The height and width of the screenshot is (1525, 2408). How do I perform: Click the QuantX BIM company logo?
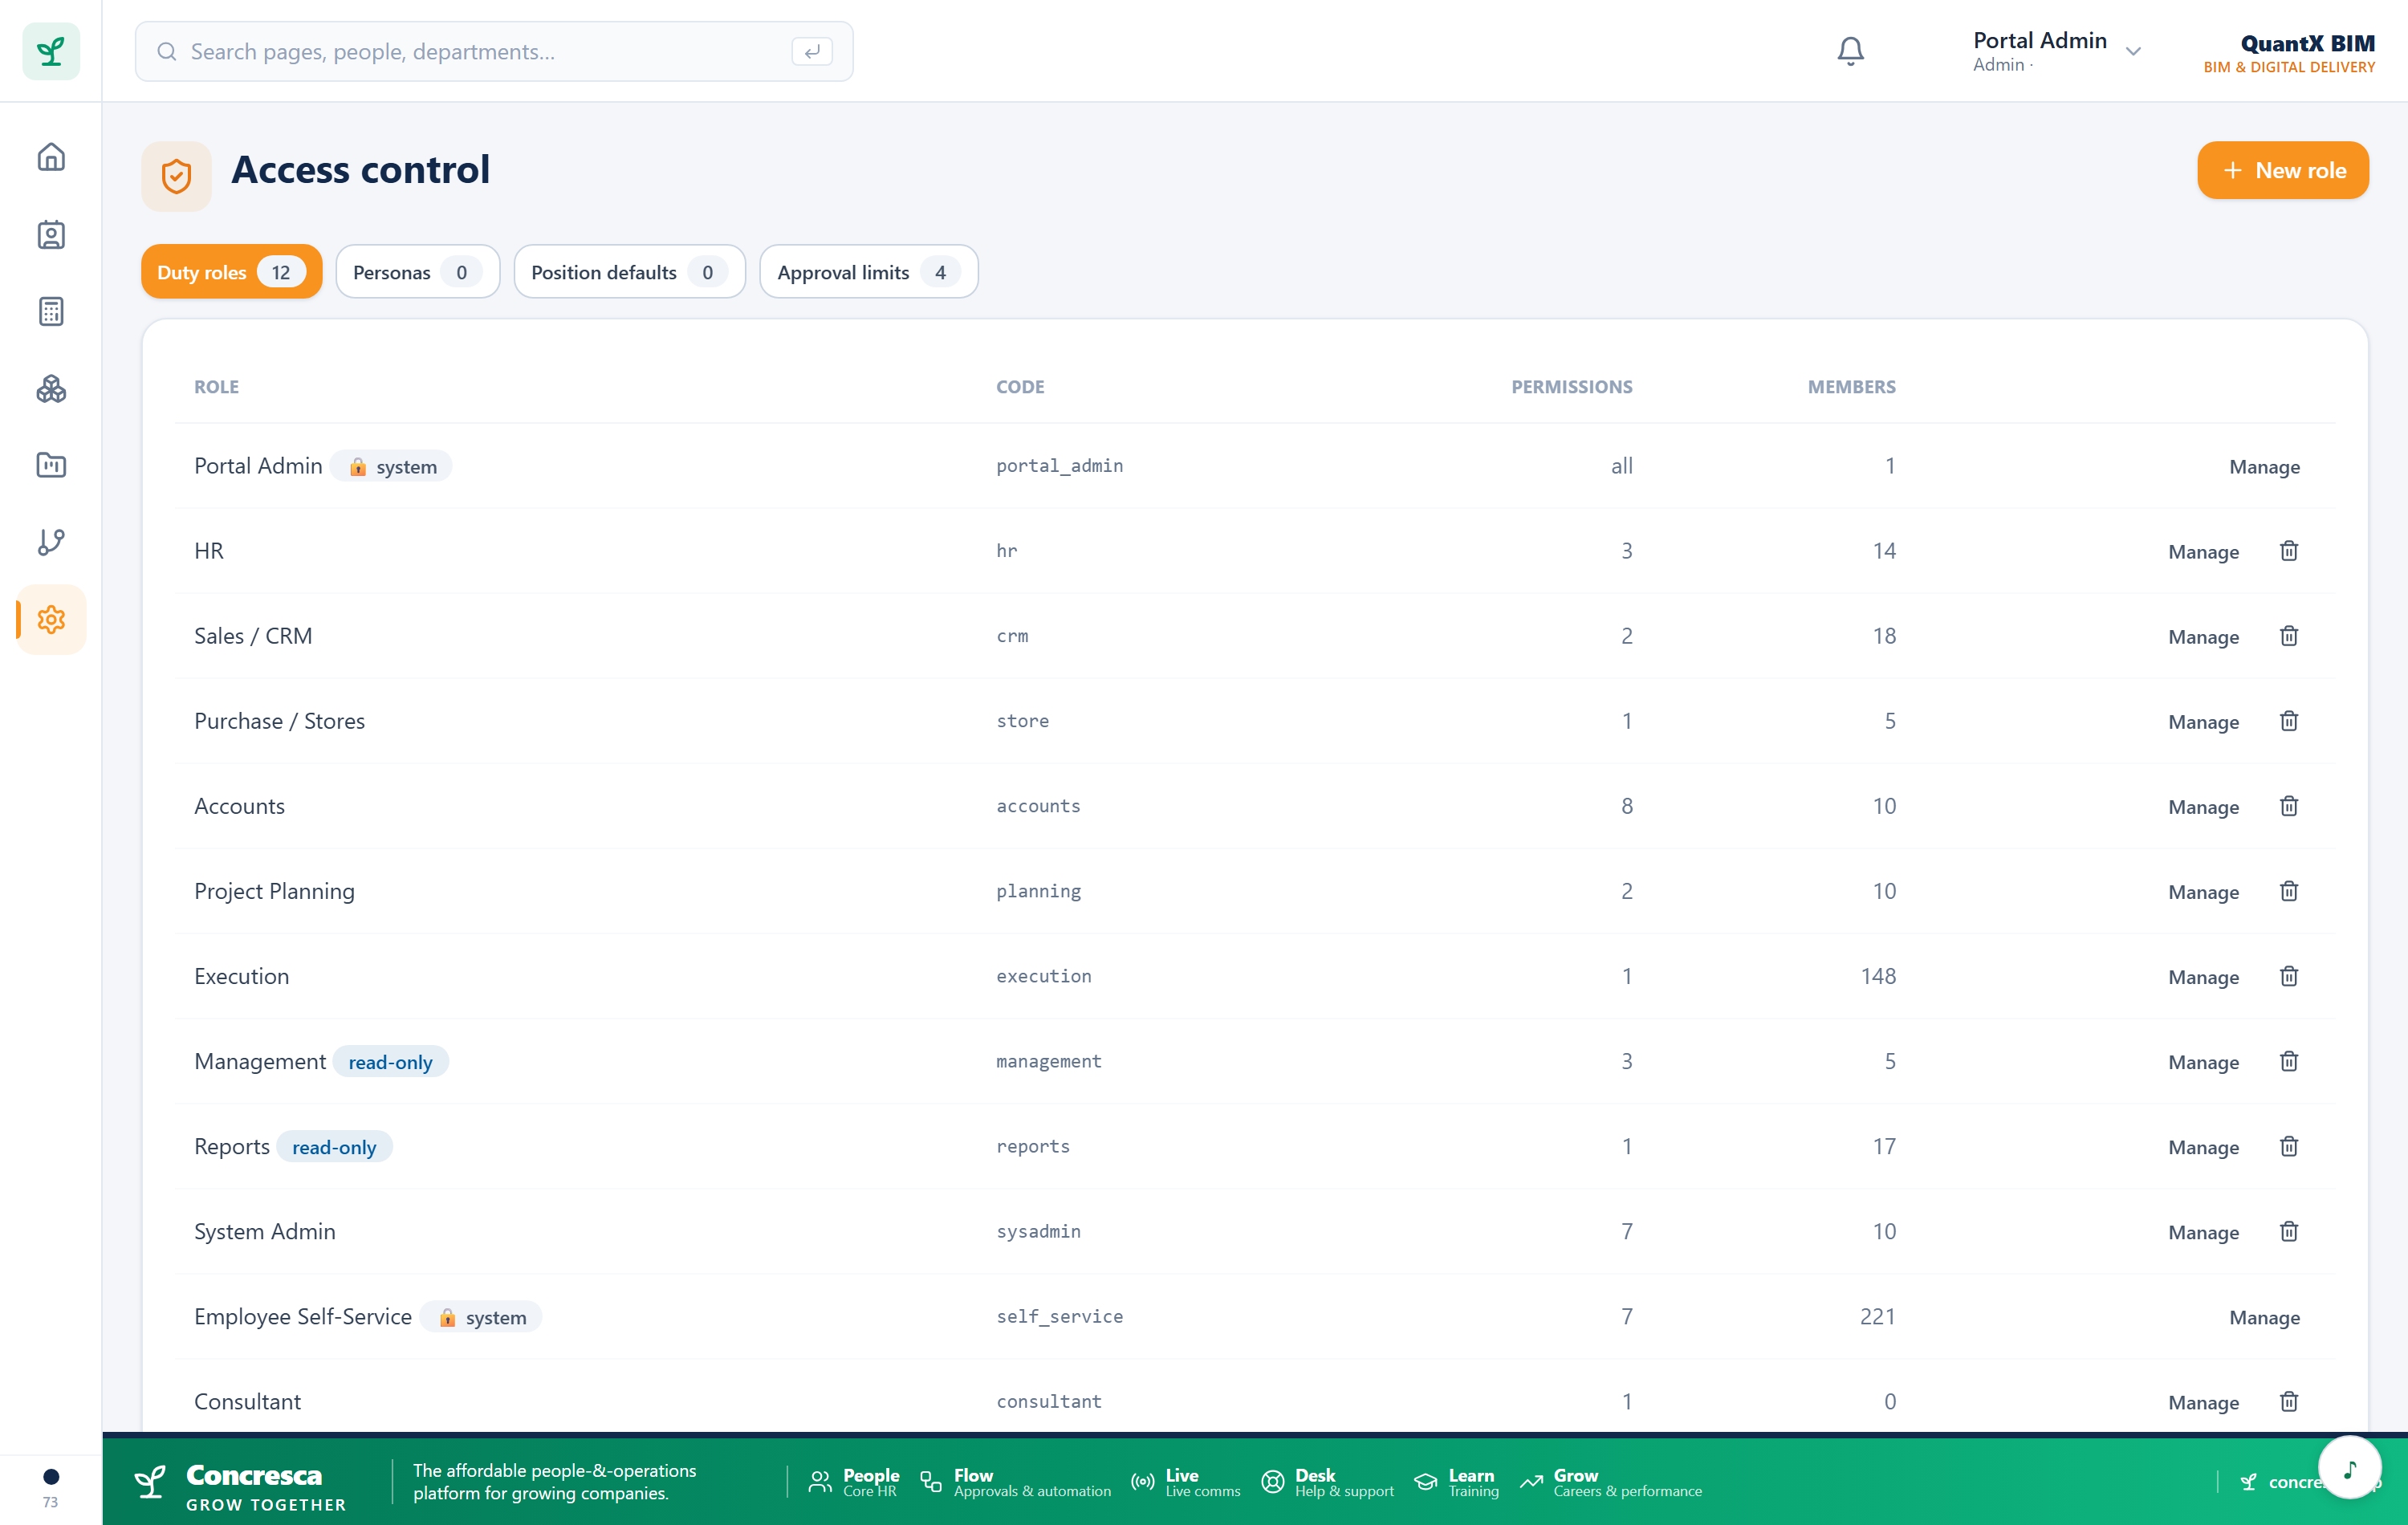click(x=2289, y=53)
